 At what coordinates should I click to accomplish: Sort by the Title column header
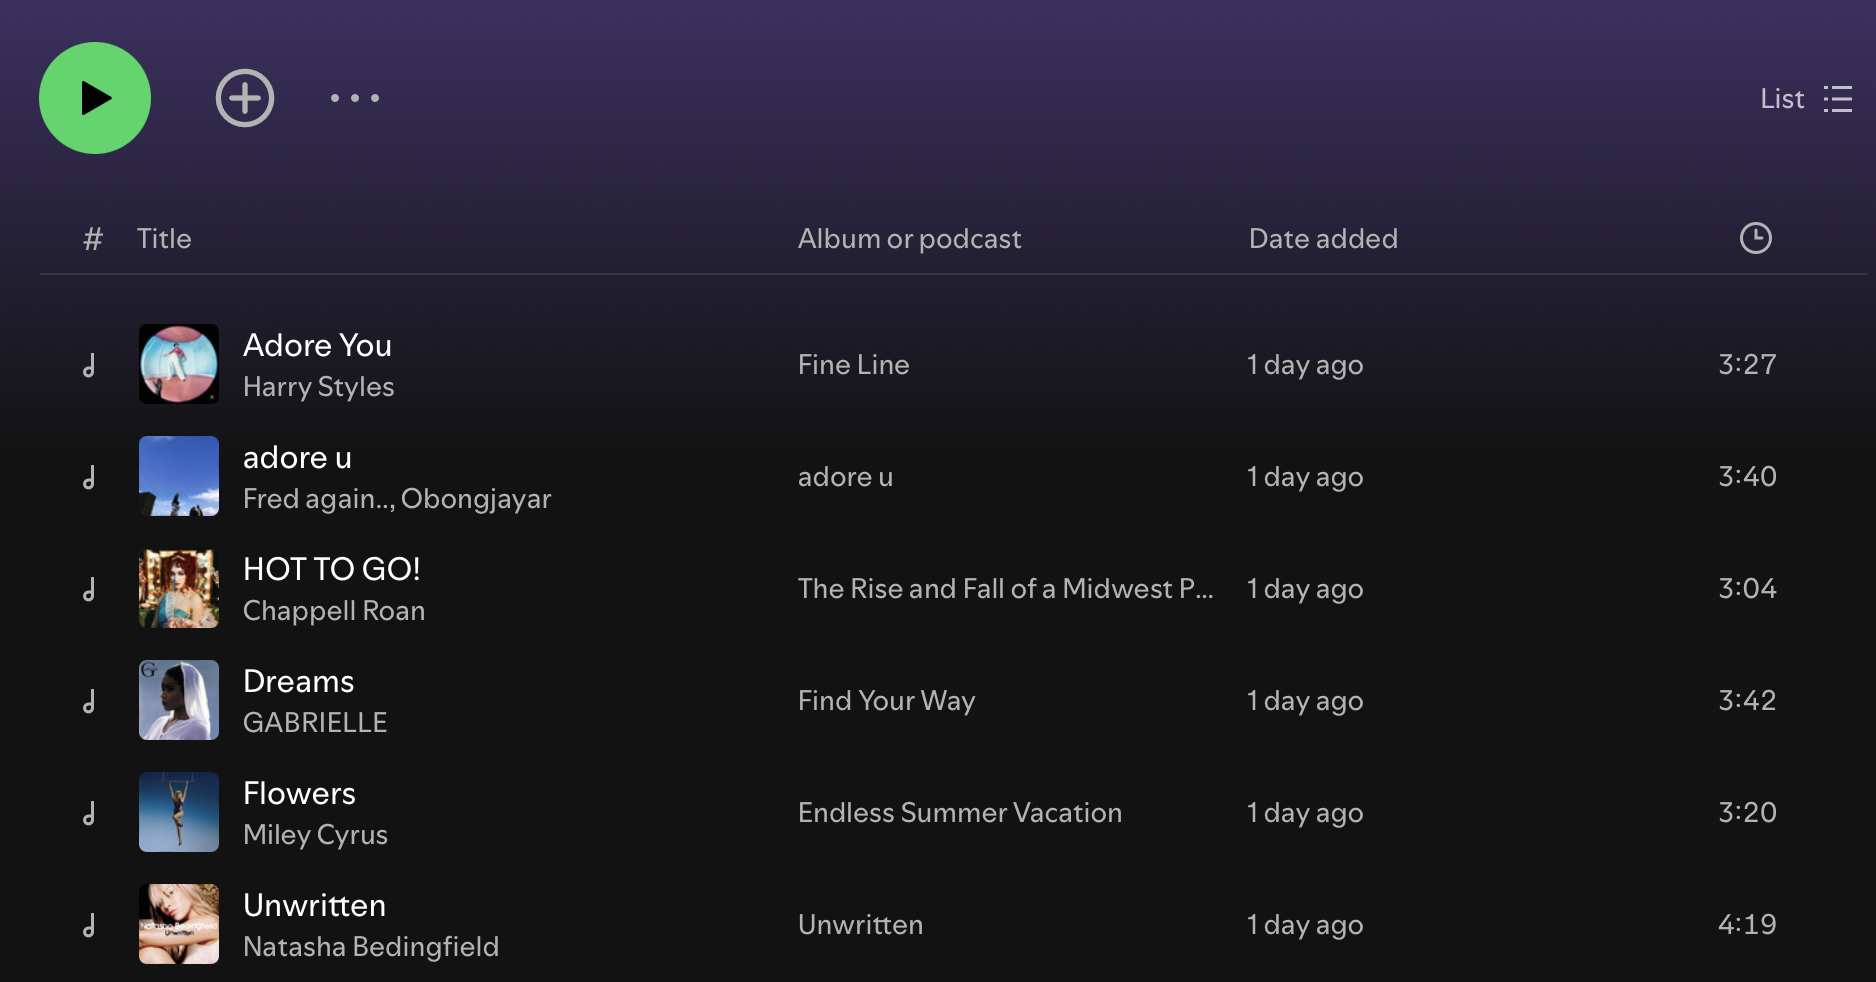[164, 239]
